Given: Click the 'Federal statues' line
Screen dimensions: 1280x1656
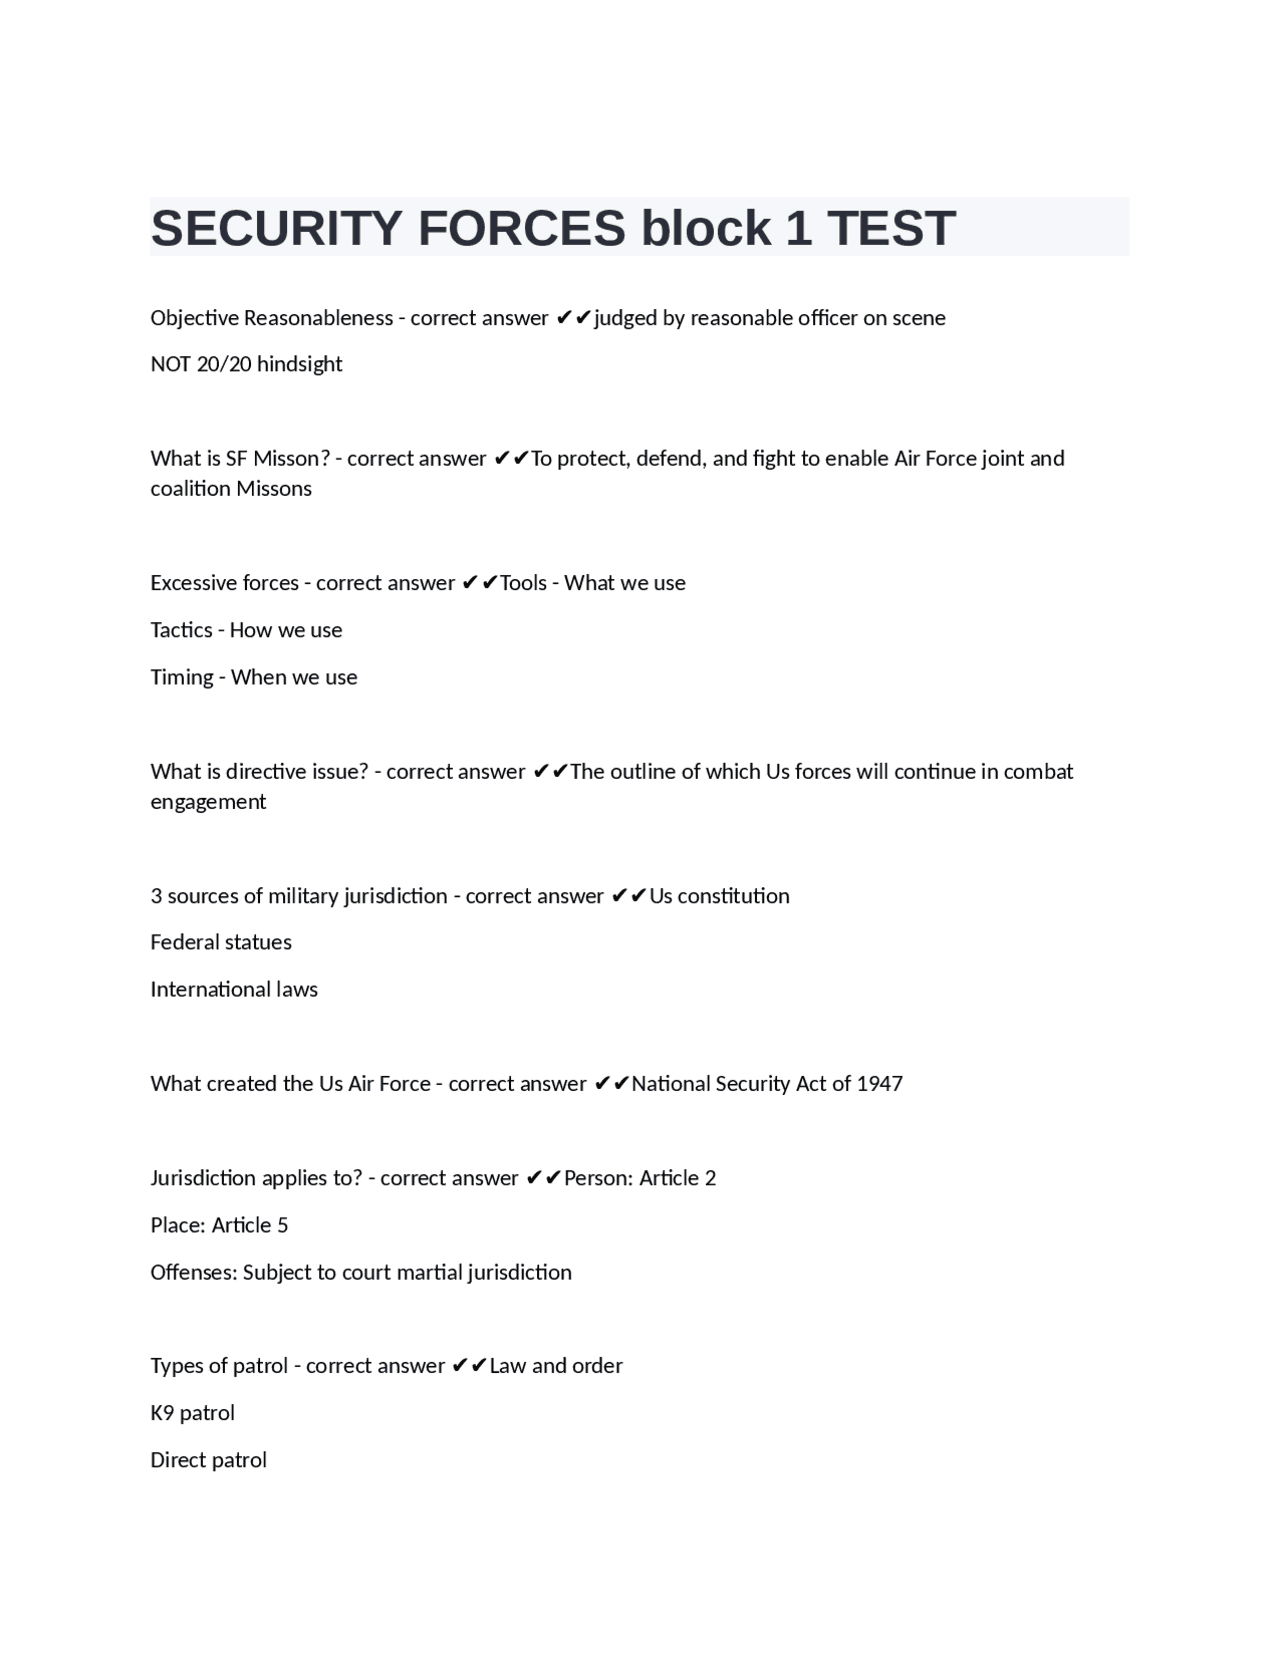Looking at the screenshot, I should click(221, 942).
